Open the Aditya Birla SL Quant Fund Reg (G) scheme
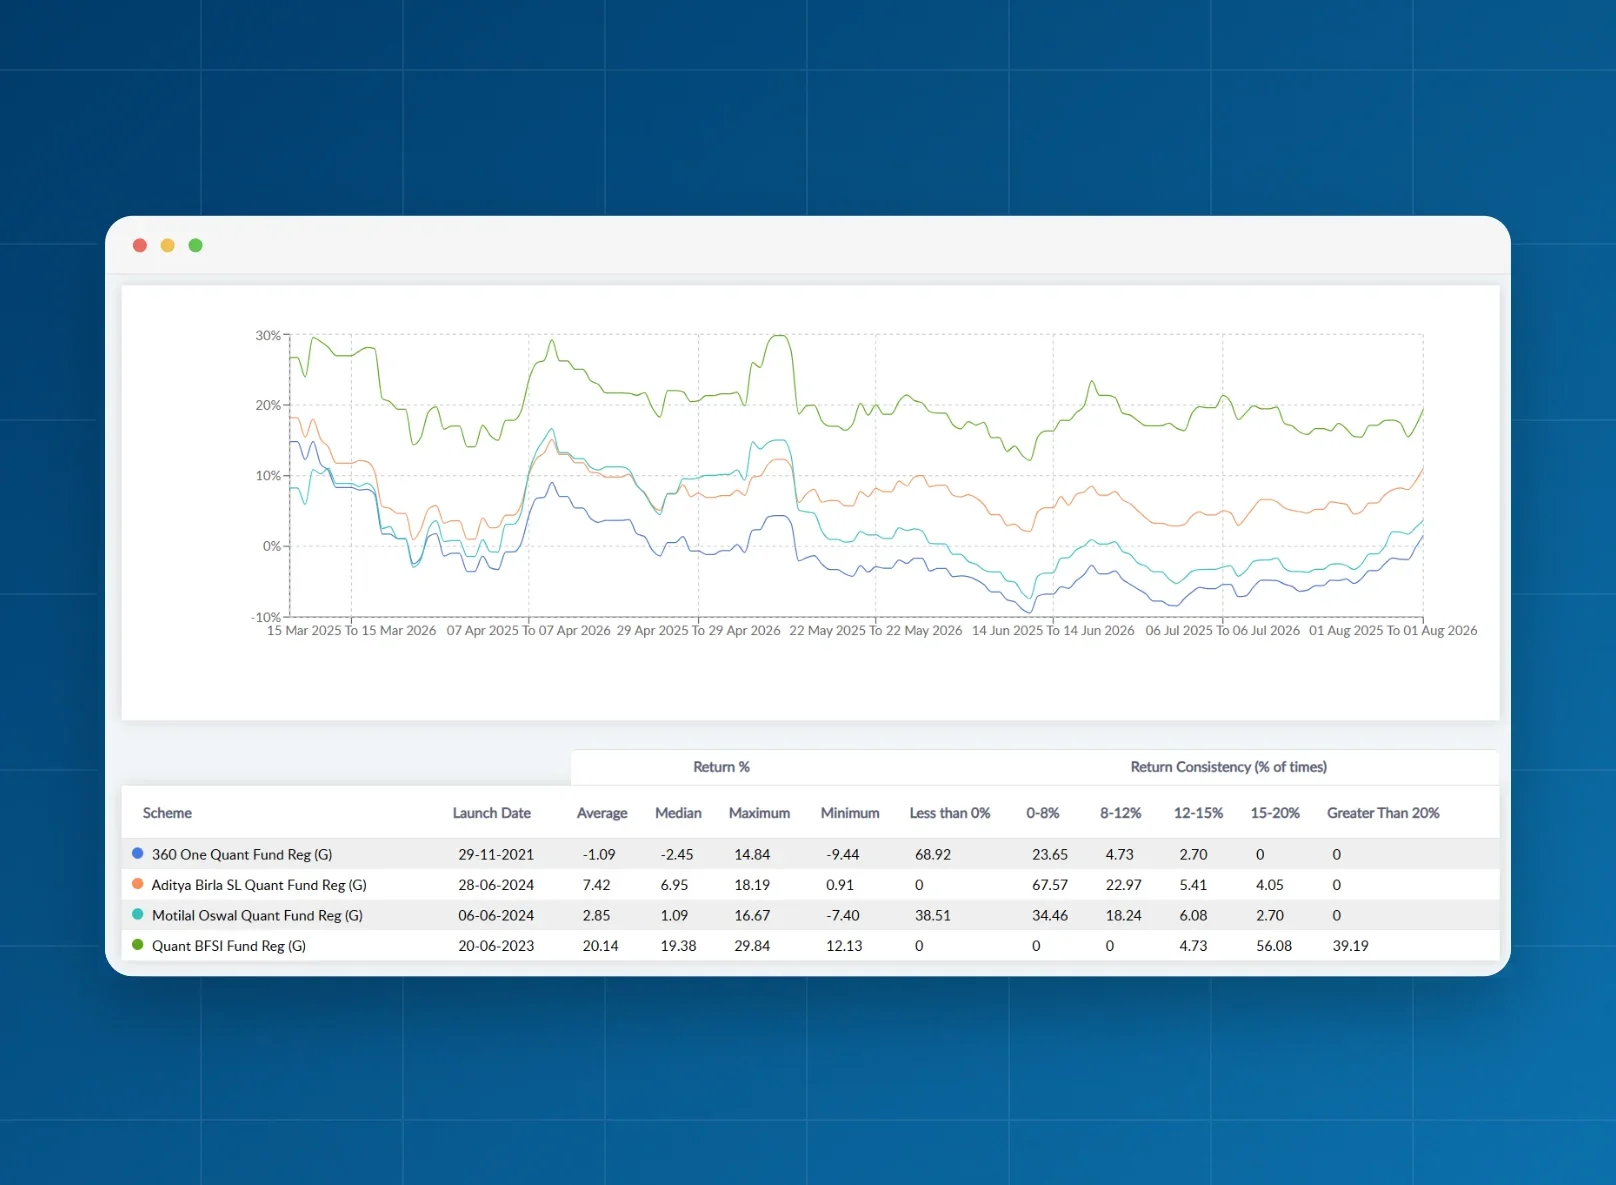Viewport: 1616px width, 1185px height. tap(259, 885)
